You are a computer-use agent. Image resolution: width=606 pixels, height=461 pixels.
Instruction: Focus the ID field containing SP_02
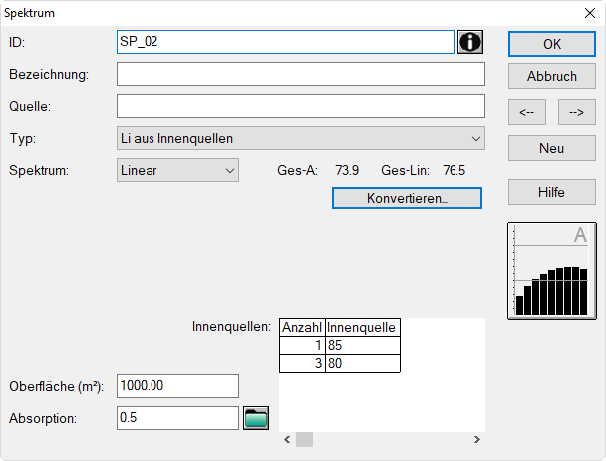pyautogui.click(x=286, y=42)
